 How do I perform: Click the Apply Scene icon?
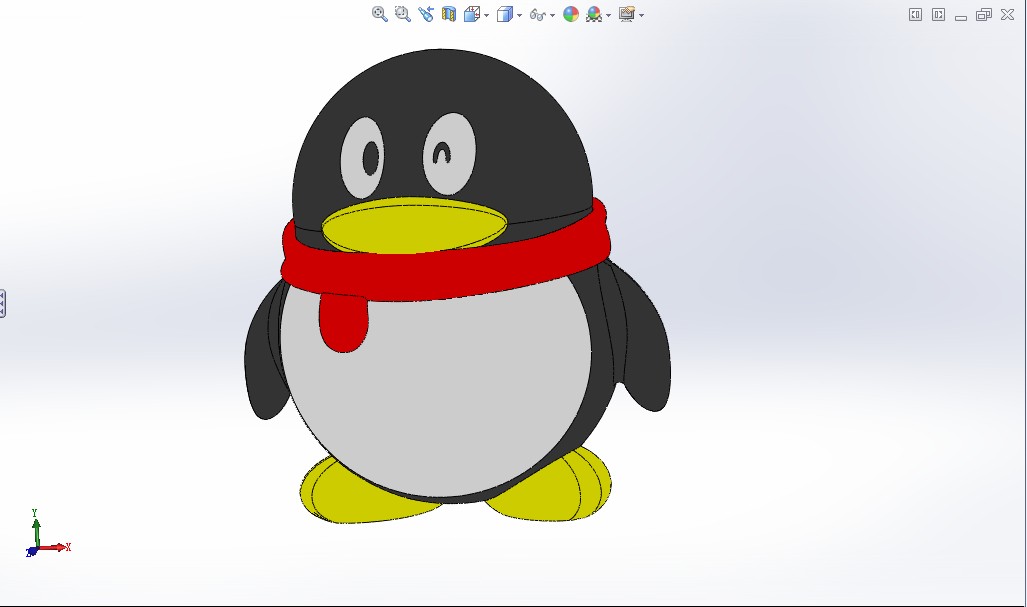tap(594, 14)
